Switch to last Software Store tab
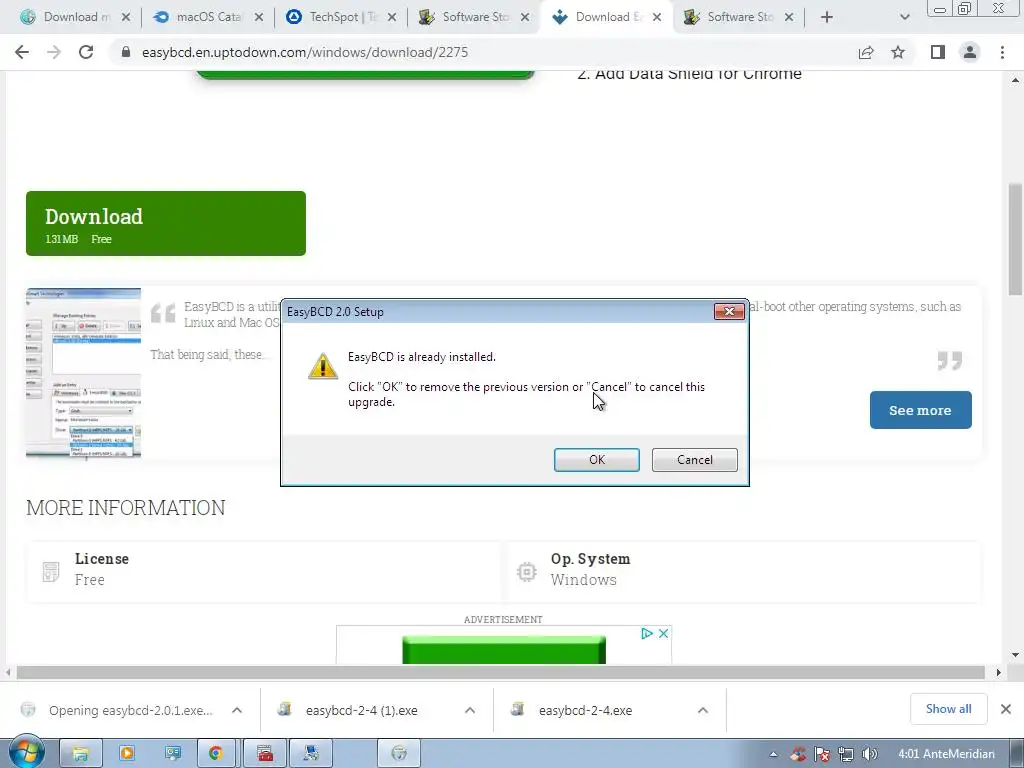This screenshot has height=768, width=1024. (x=739, y=17)
